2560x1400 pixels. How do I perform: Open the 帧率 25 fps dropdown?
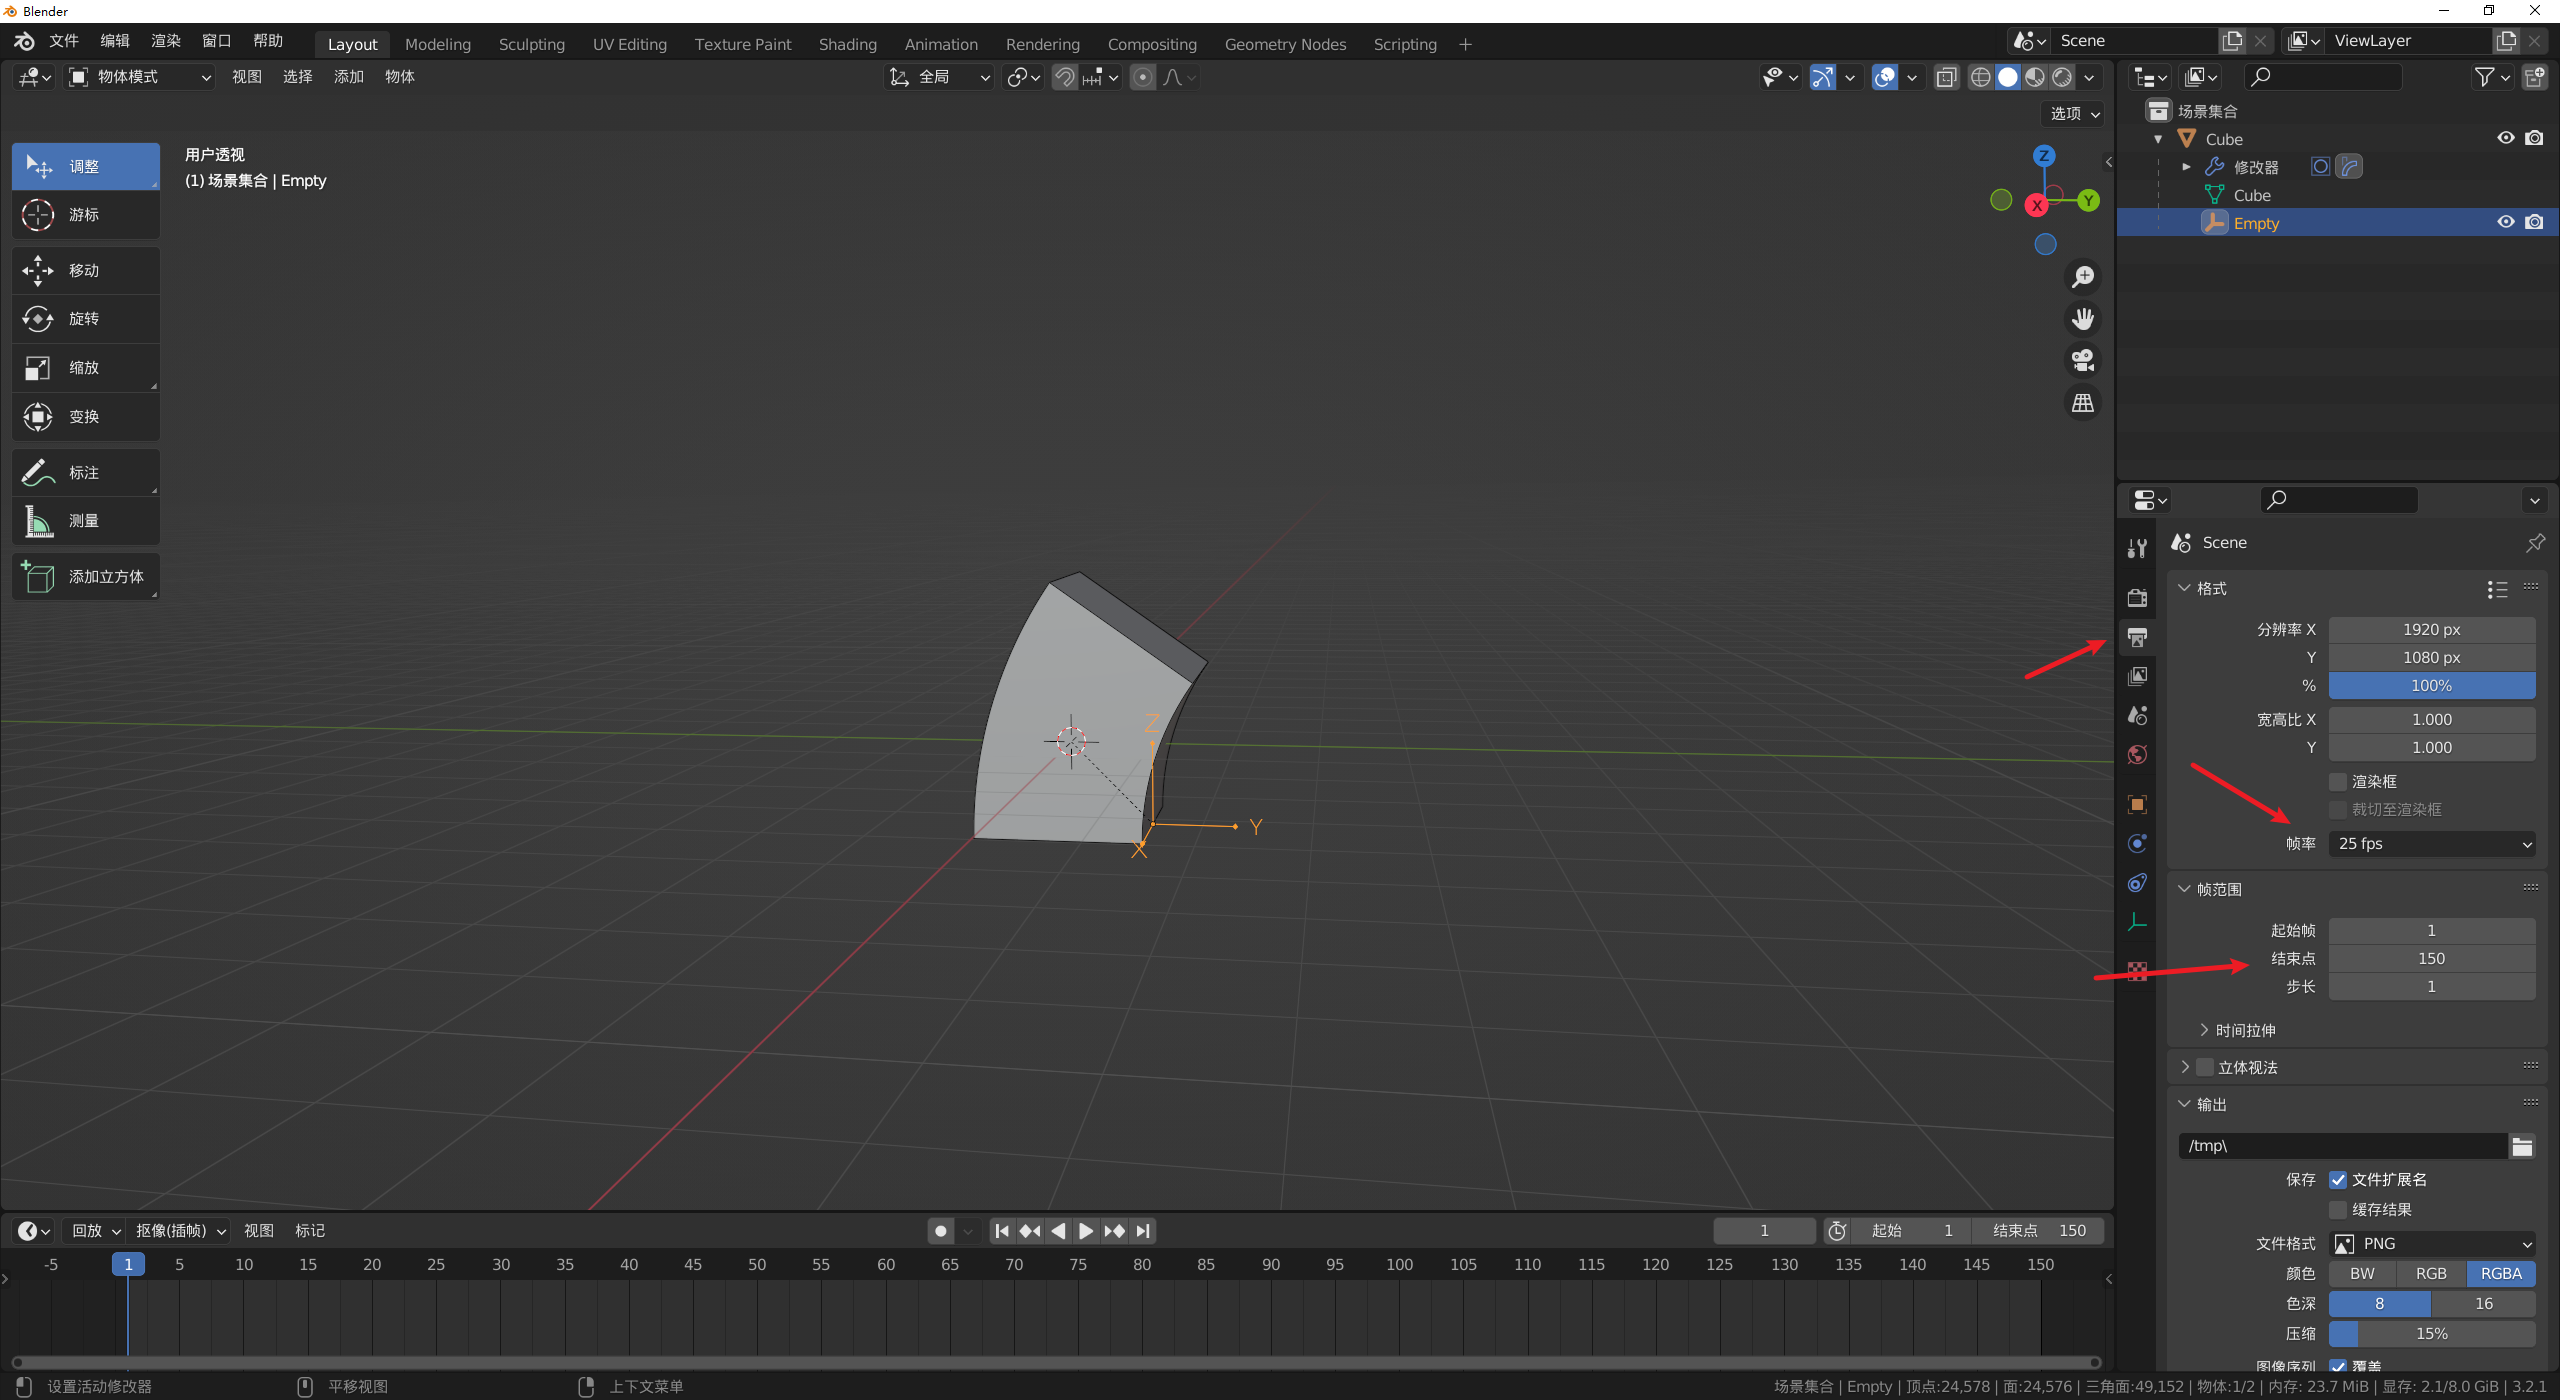coord(2431,844)
